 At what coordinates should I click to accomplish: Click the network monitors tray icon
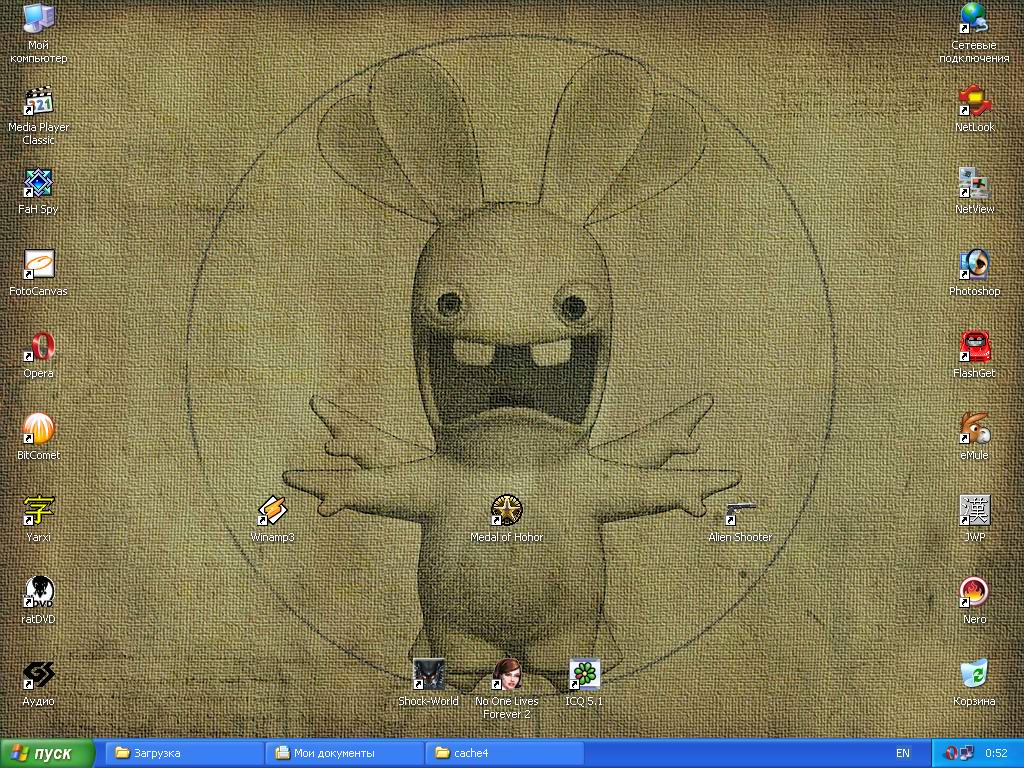[967, 753]
